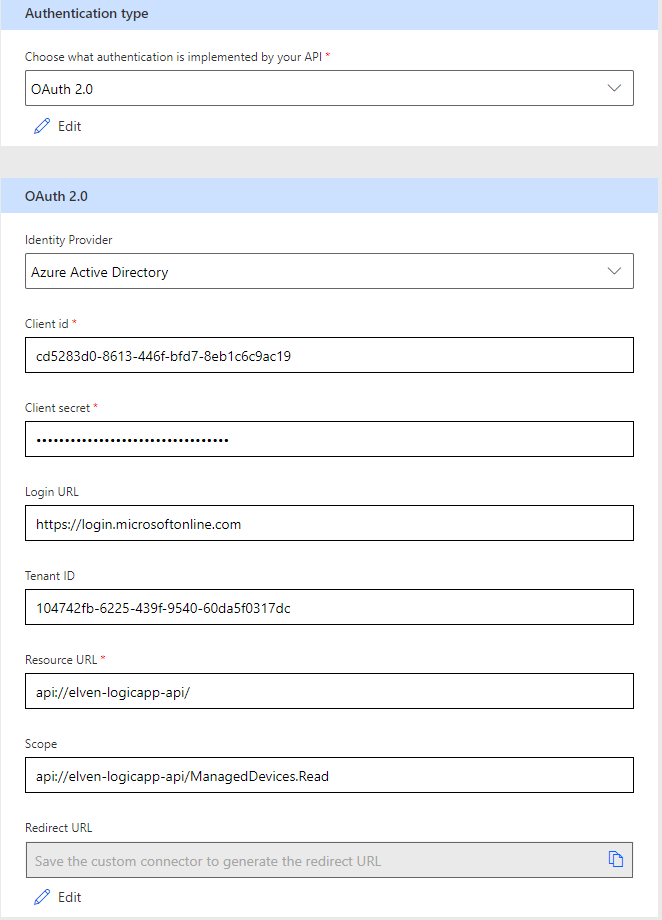Click the Scope input field

(329, 775)
